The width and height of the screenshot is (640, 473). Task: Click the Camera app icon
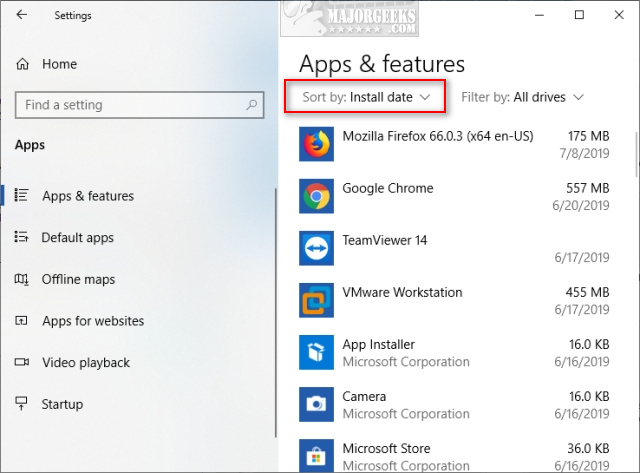pyautogui.click(x=316, y=404)
